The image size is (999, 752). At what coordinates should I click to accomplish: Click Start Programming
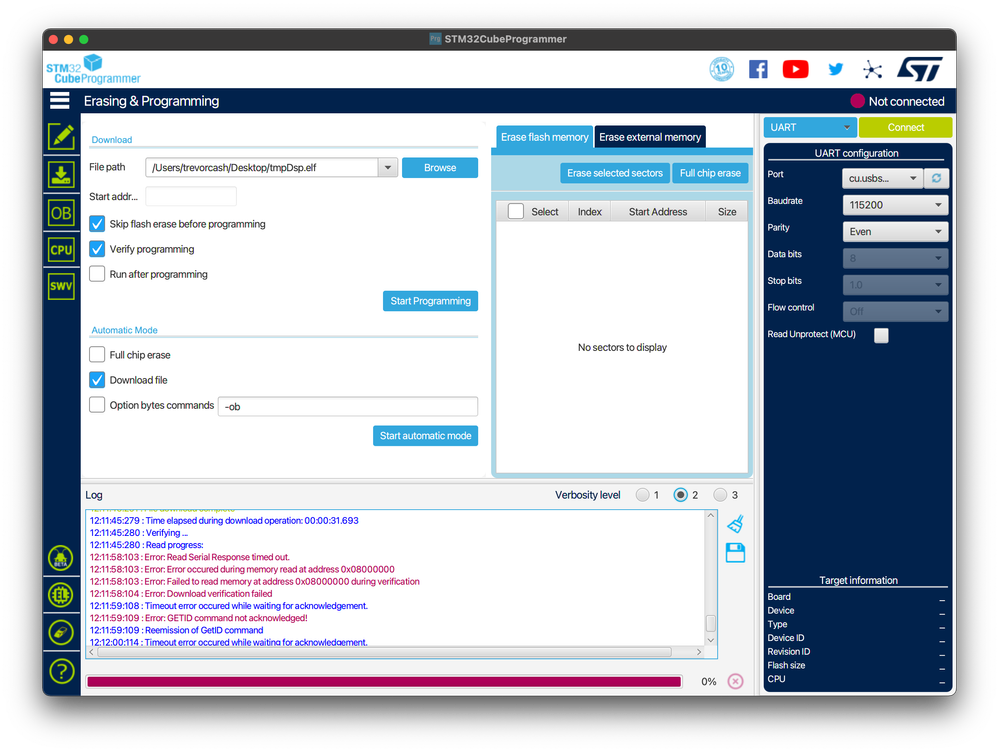430,301
